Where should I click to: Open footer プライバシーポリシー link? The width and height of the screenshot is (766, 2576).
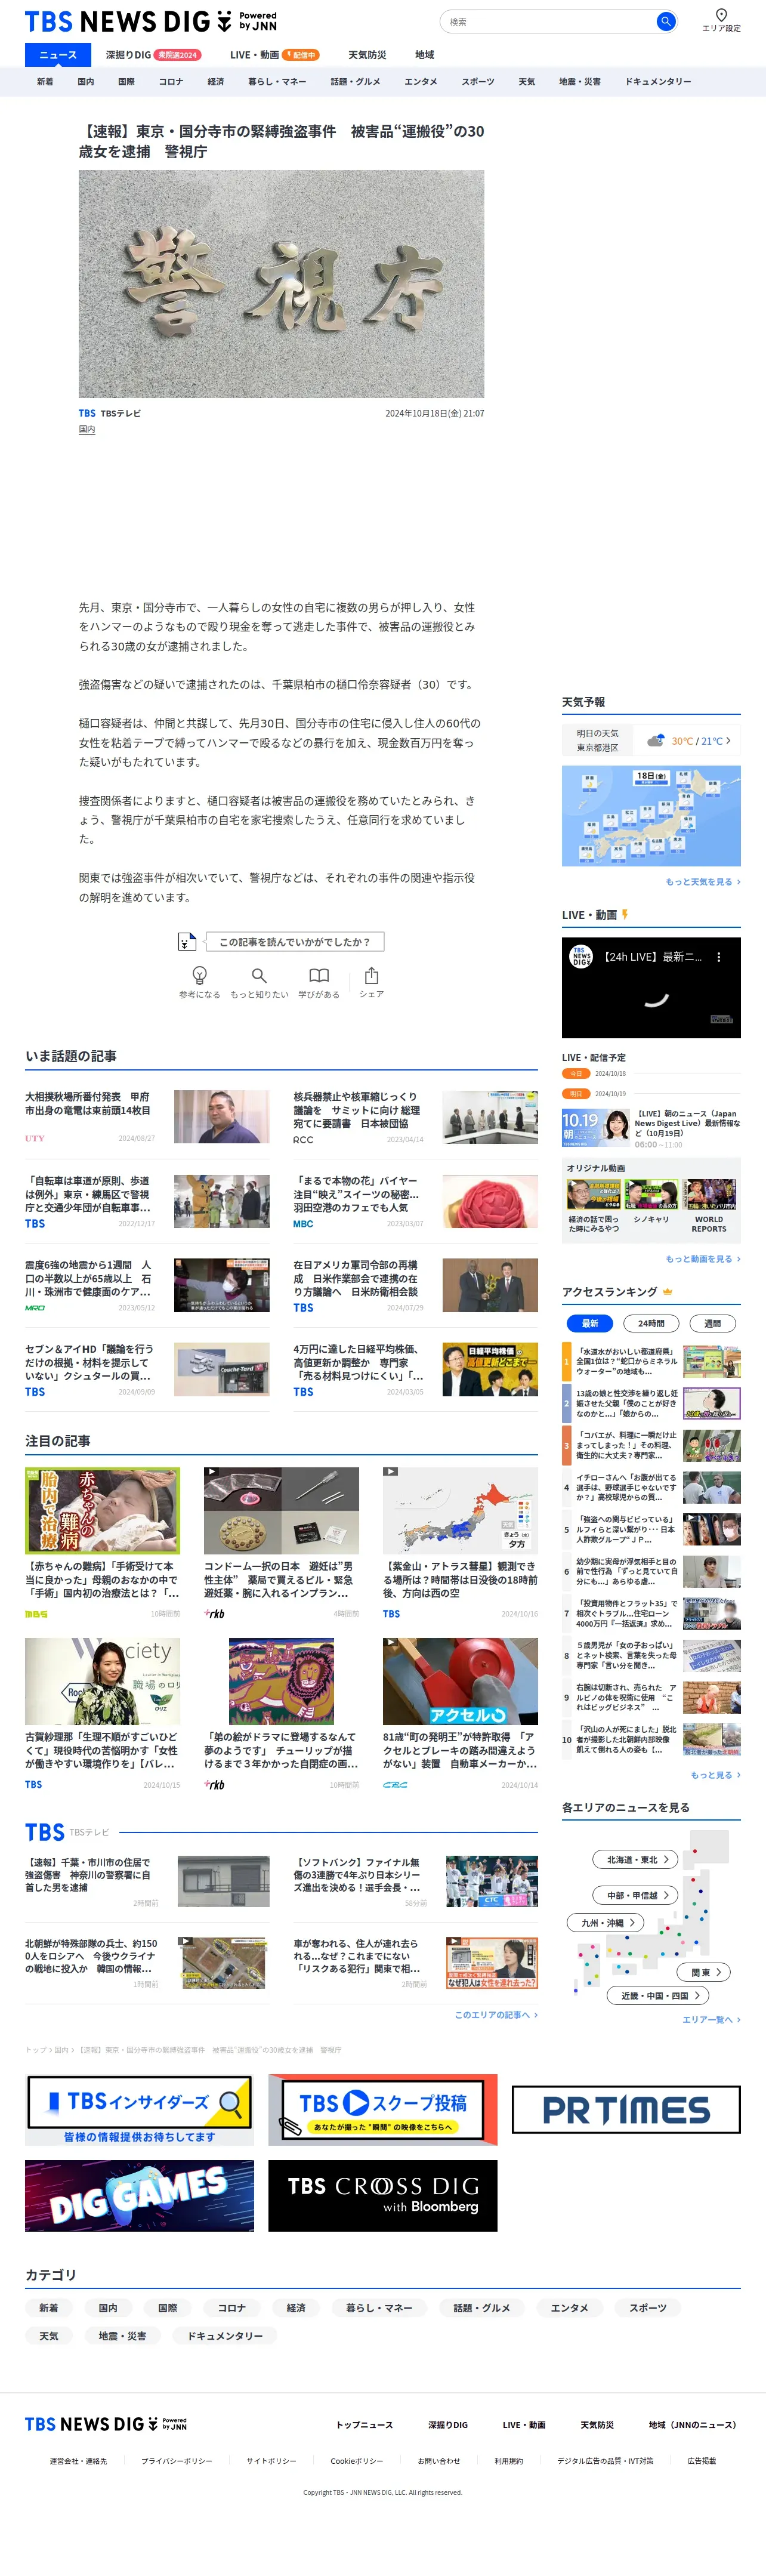177,2461
